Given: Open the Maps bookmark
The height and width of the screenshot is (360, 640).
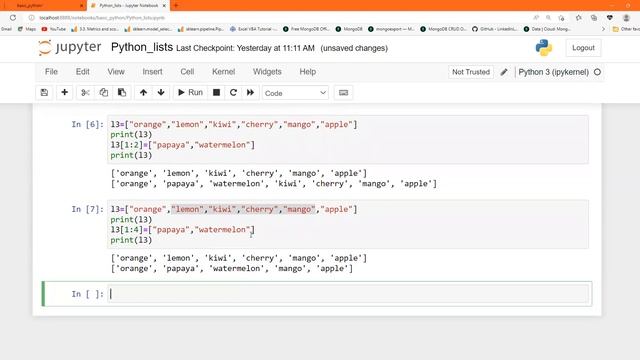Looking at the screenshot, I should point(27,29).
